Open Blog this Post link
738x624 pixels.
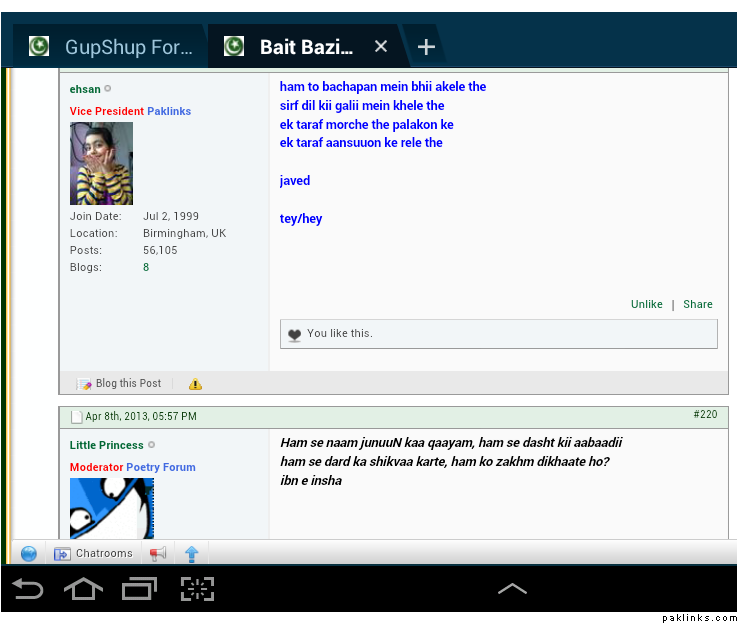127,384
